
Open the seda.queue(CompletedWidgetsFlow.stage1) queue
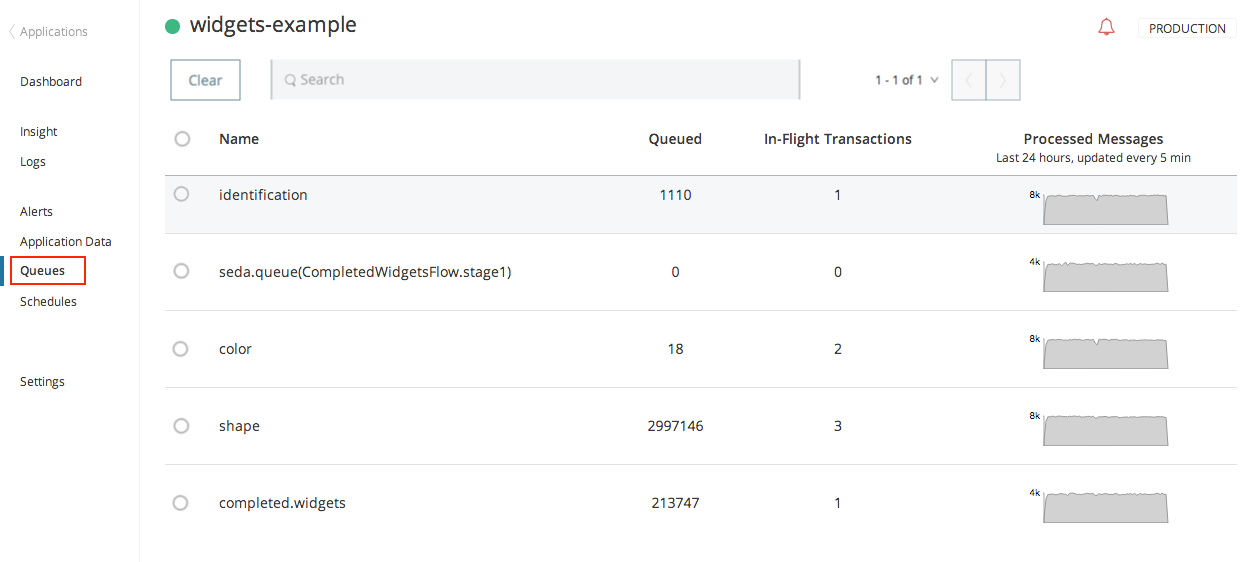coord(365,272)
